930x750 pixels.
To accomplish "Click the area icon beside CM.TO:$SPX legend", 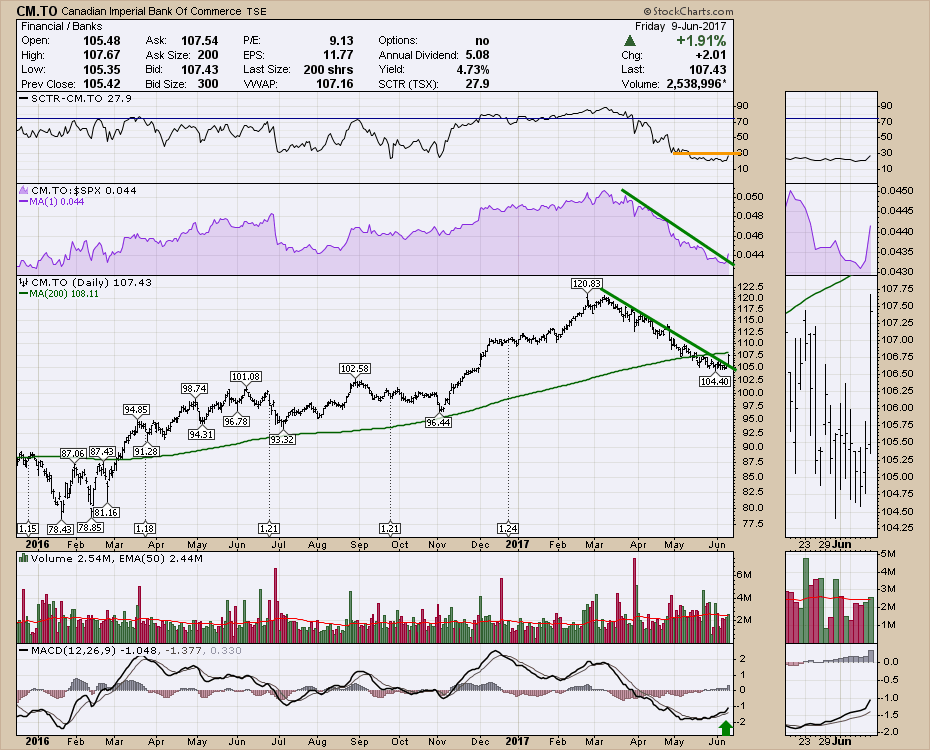I will (24, 190).
